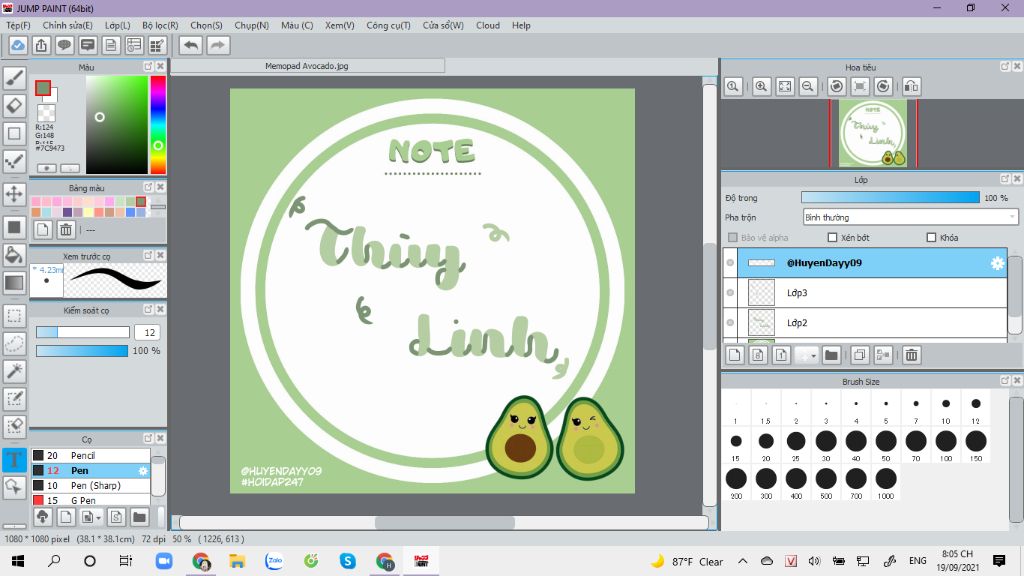Screen dimensions: 1024x576
Task: Open Zoom from the taskbar
Action: (x=164, y=561)
